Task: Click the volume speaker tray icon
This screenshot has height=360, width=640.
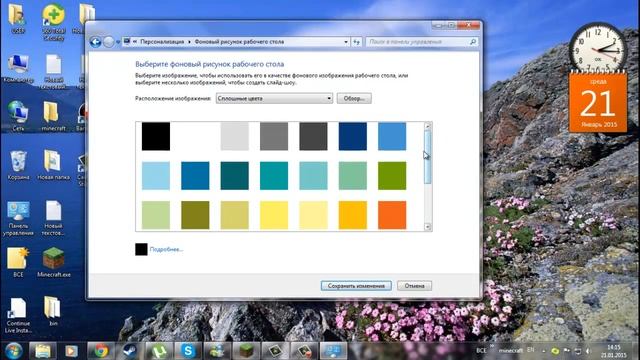Action: point(589,351)
